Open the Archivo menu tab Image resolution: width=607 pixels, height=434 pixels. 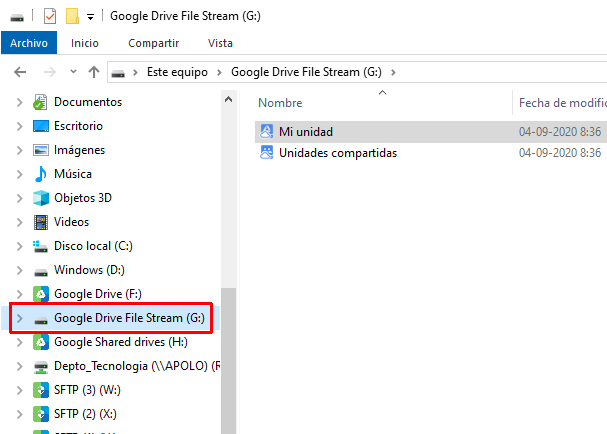(x=29, y=43)
